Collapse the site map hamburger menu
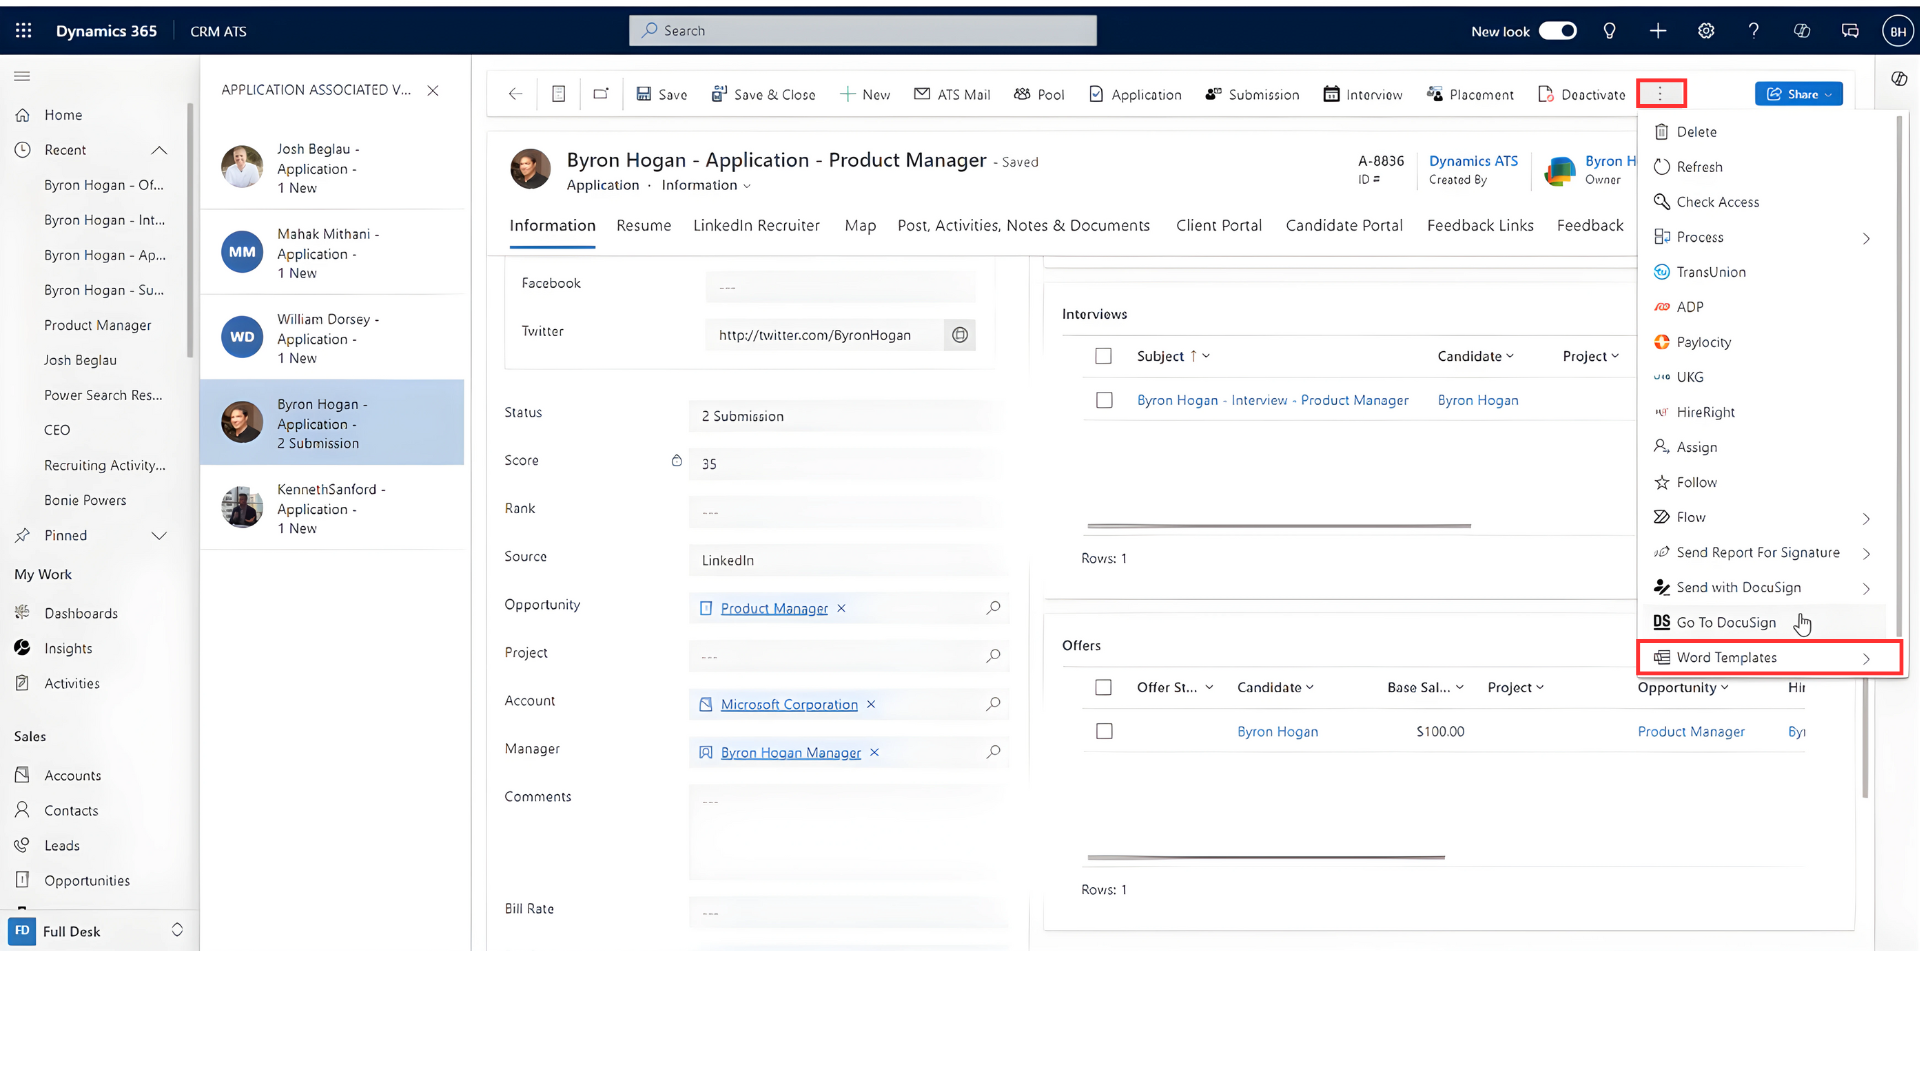The image size is (1920, 1080). click(22, 76)
